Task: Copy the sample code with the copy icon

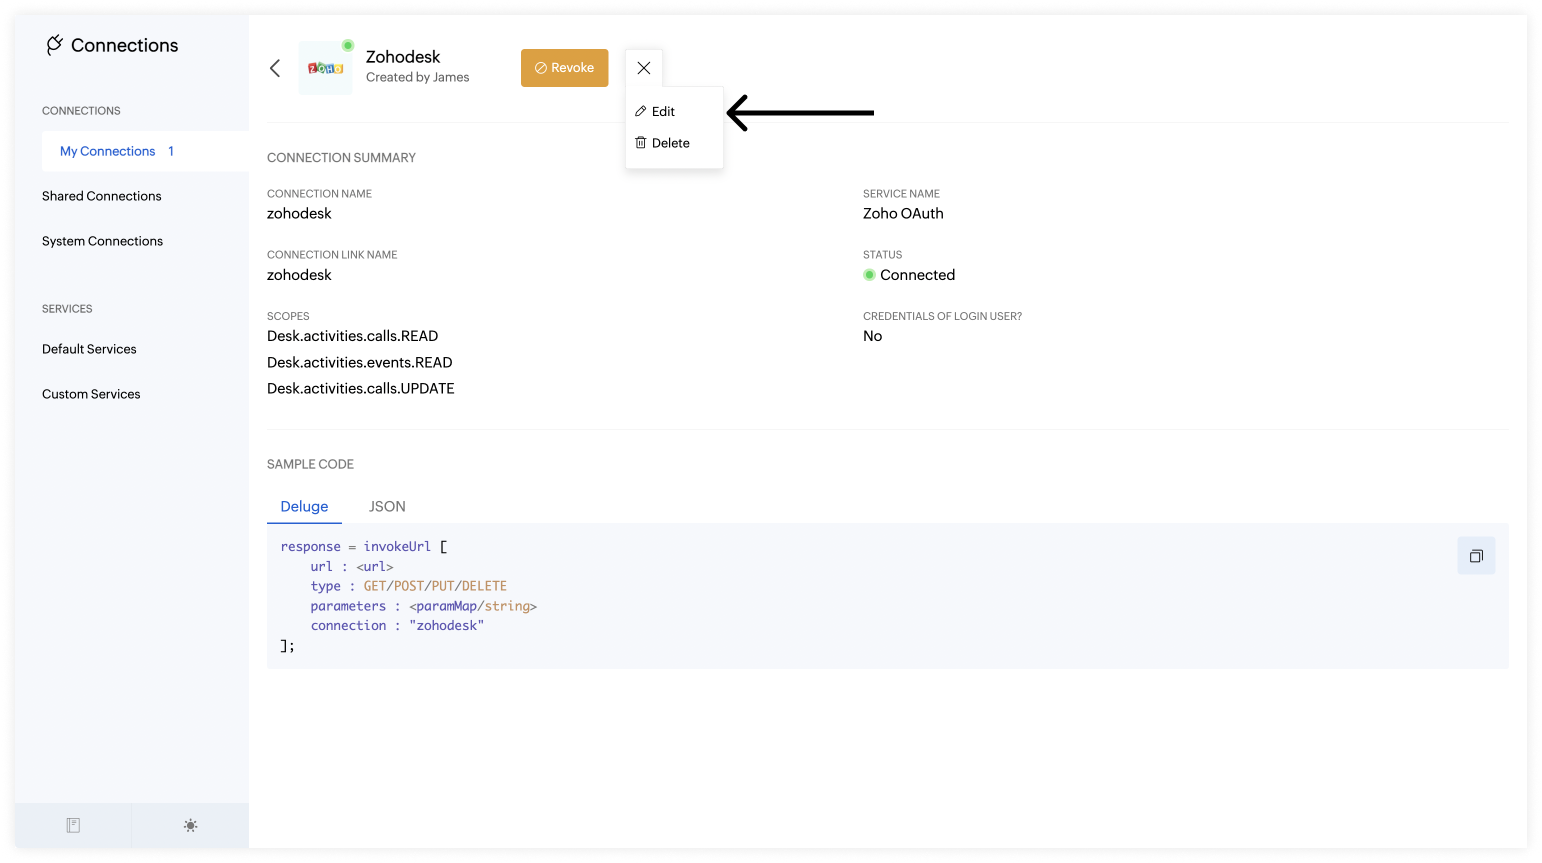Action: click(1476, 556)
